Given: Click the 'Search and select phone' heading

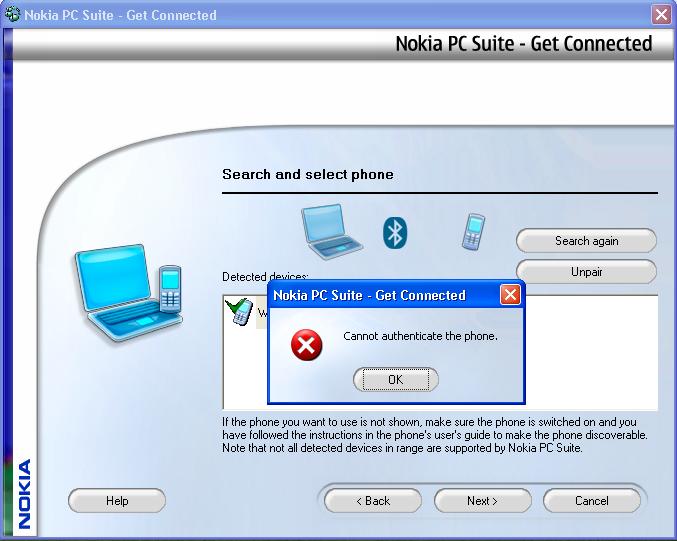Looking at the screenshot, I should [x=308, y=174].
